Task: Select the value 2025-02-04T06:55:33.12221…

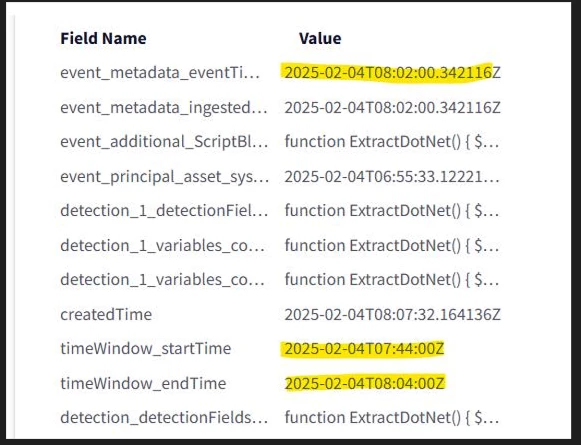Action: pyautogui.click(x=392, y=177)
